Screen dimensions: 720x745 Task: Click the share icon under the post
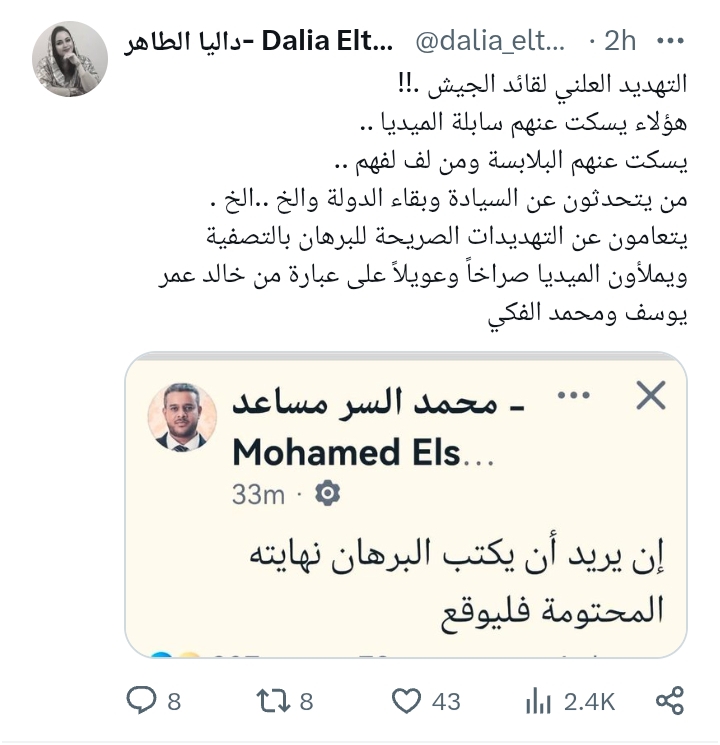[x=669, y=700]
